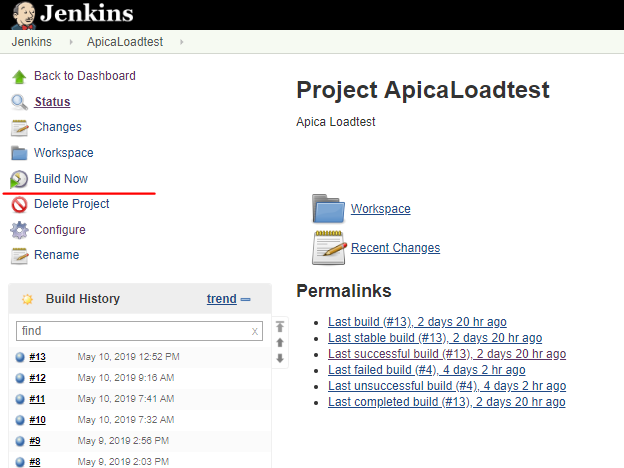Jump to top of build history arrow
This screenshot has width=624, height=468.
[280, 327]
